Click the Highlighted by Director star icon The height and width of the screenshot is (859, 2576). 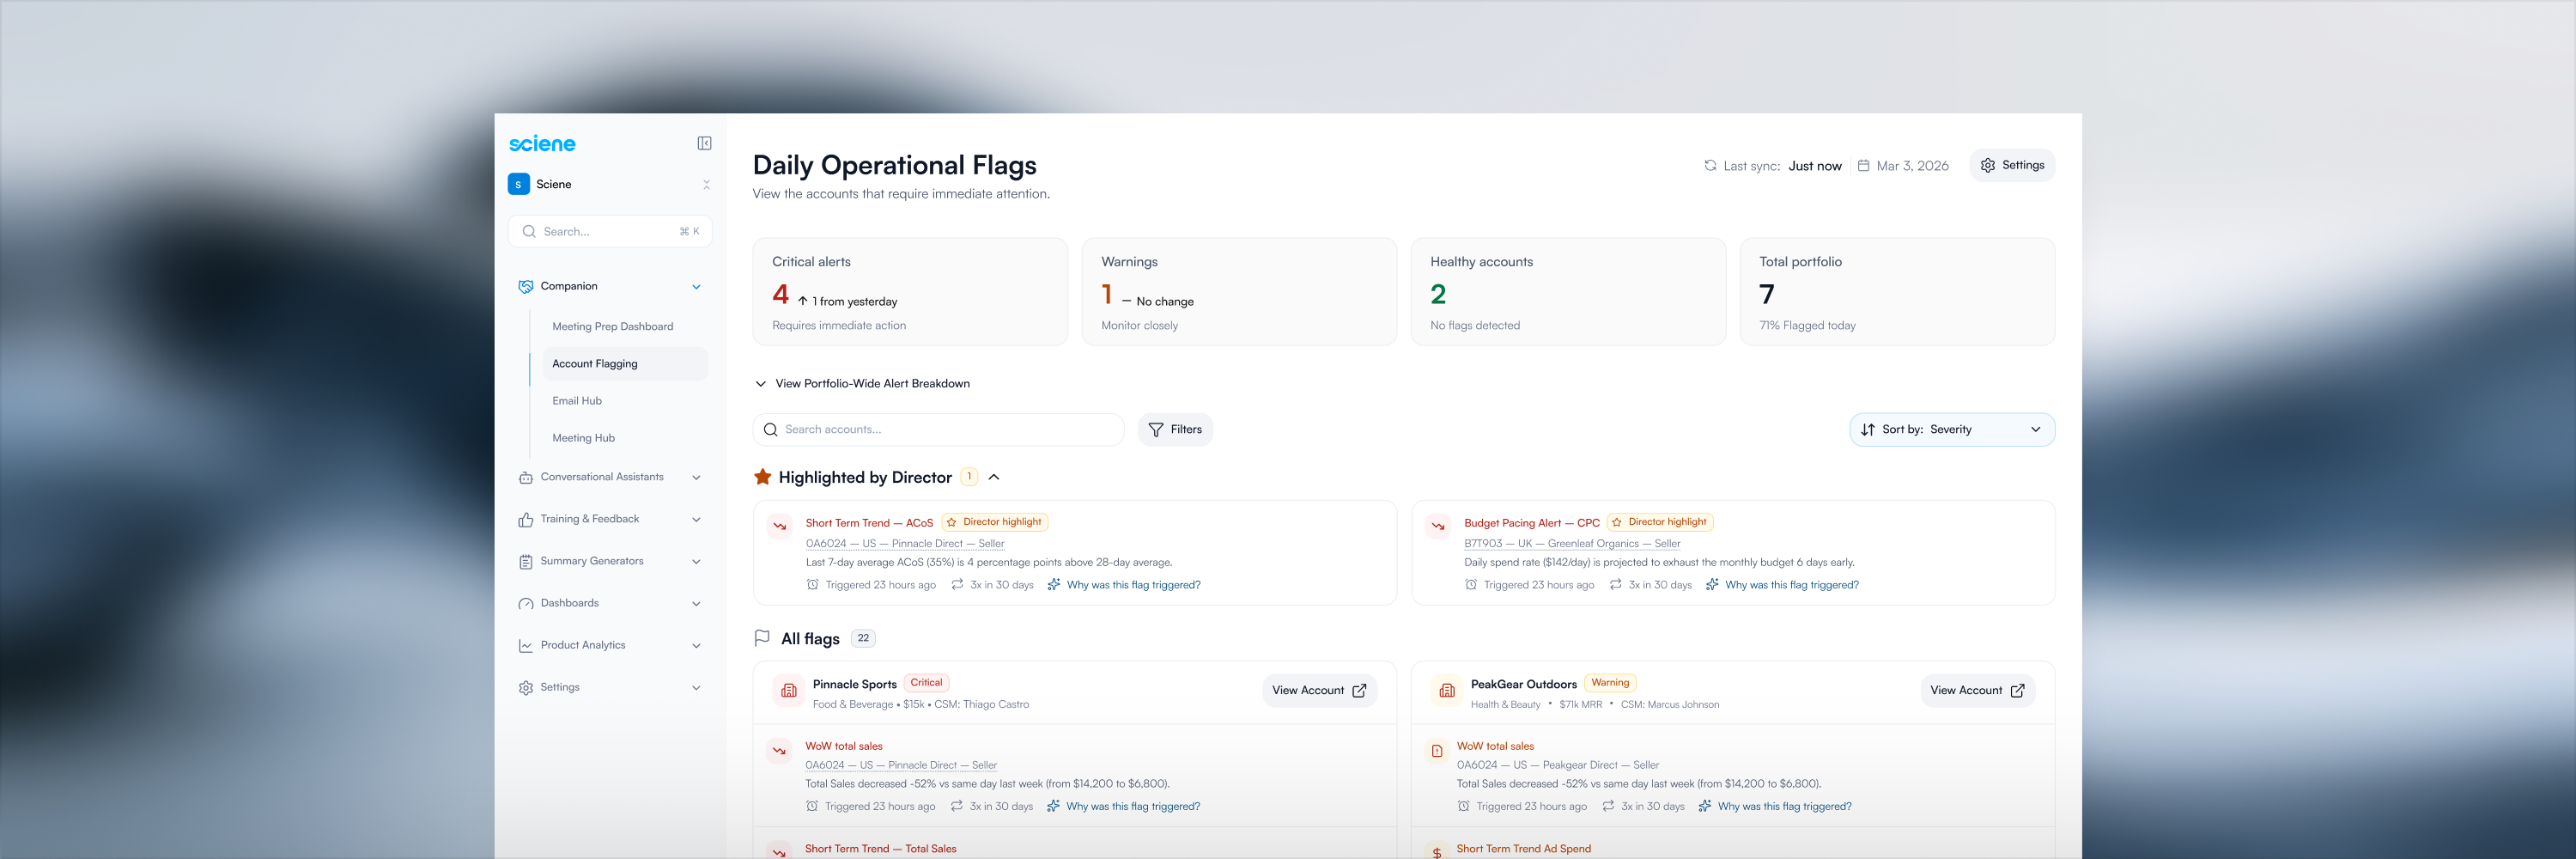pyautogui.click(x=762, y=477)
